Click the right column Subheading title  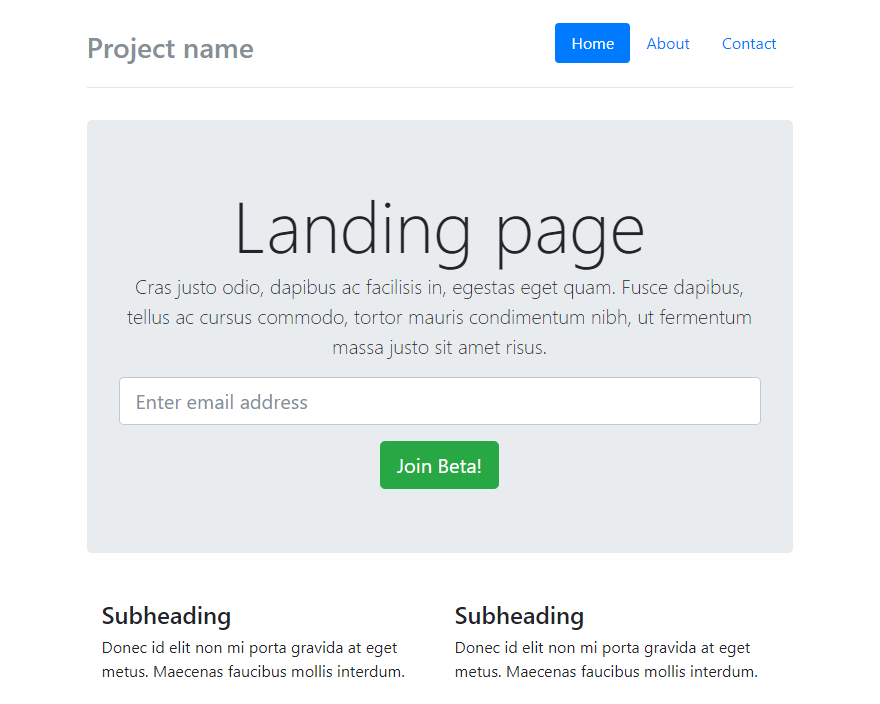click(x=519, y=616)
